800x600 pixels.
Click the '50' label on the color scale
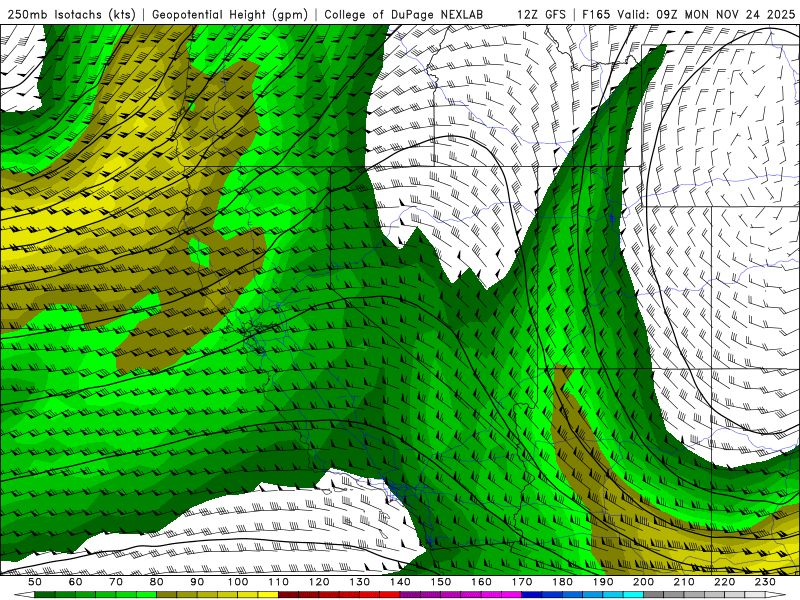(x=35, y=582)
